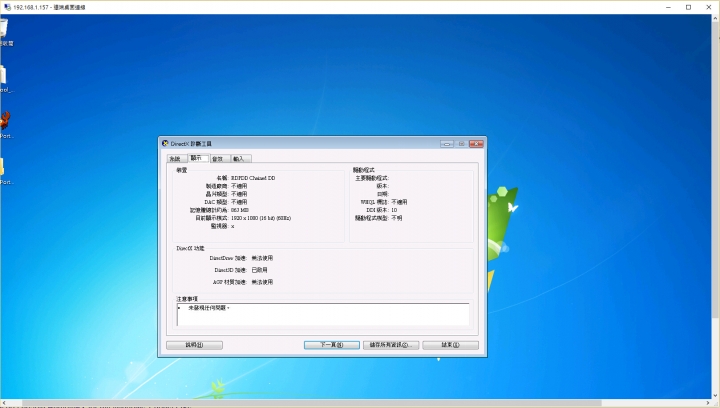The image size is (720, 408).
Task: Go to the 輸入 tab
Action: coord(241,159)
